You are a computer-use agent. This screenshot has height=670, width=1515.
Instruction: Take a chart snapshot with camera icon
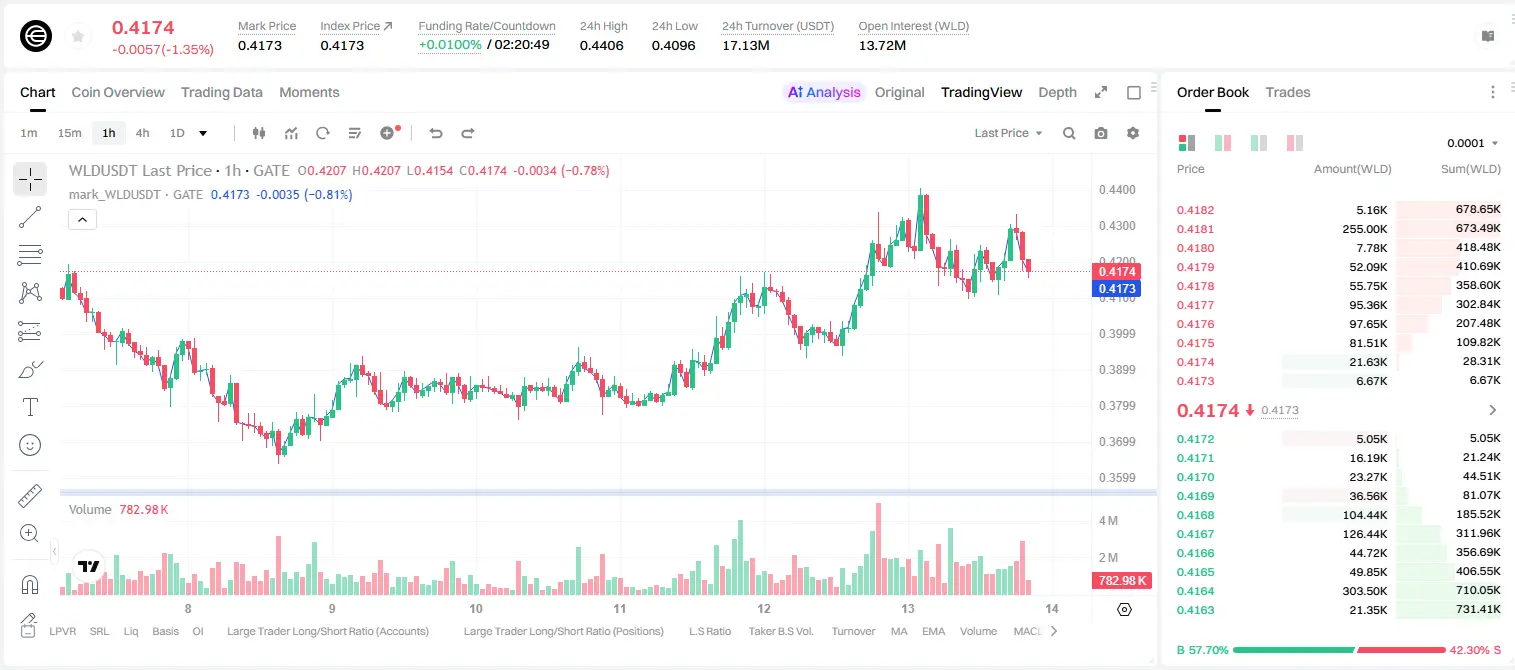(x=1101, y=133)
